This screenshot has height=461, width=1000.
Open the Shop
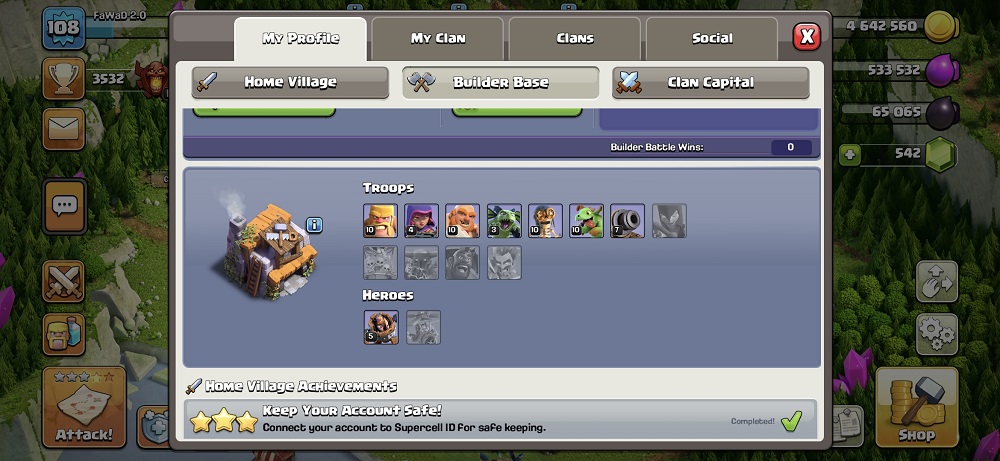coord(916,407)
